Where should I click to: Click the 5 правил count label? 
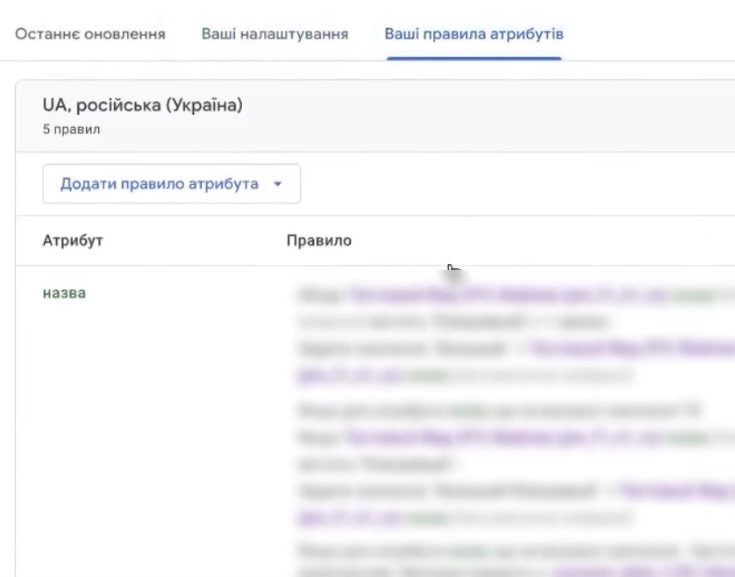tap(71, 130)
